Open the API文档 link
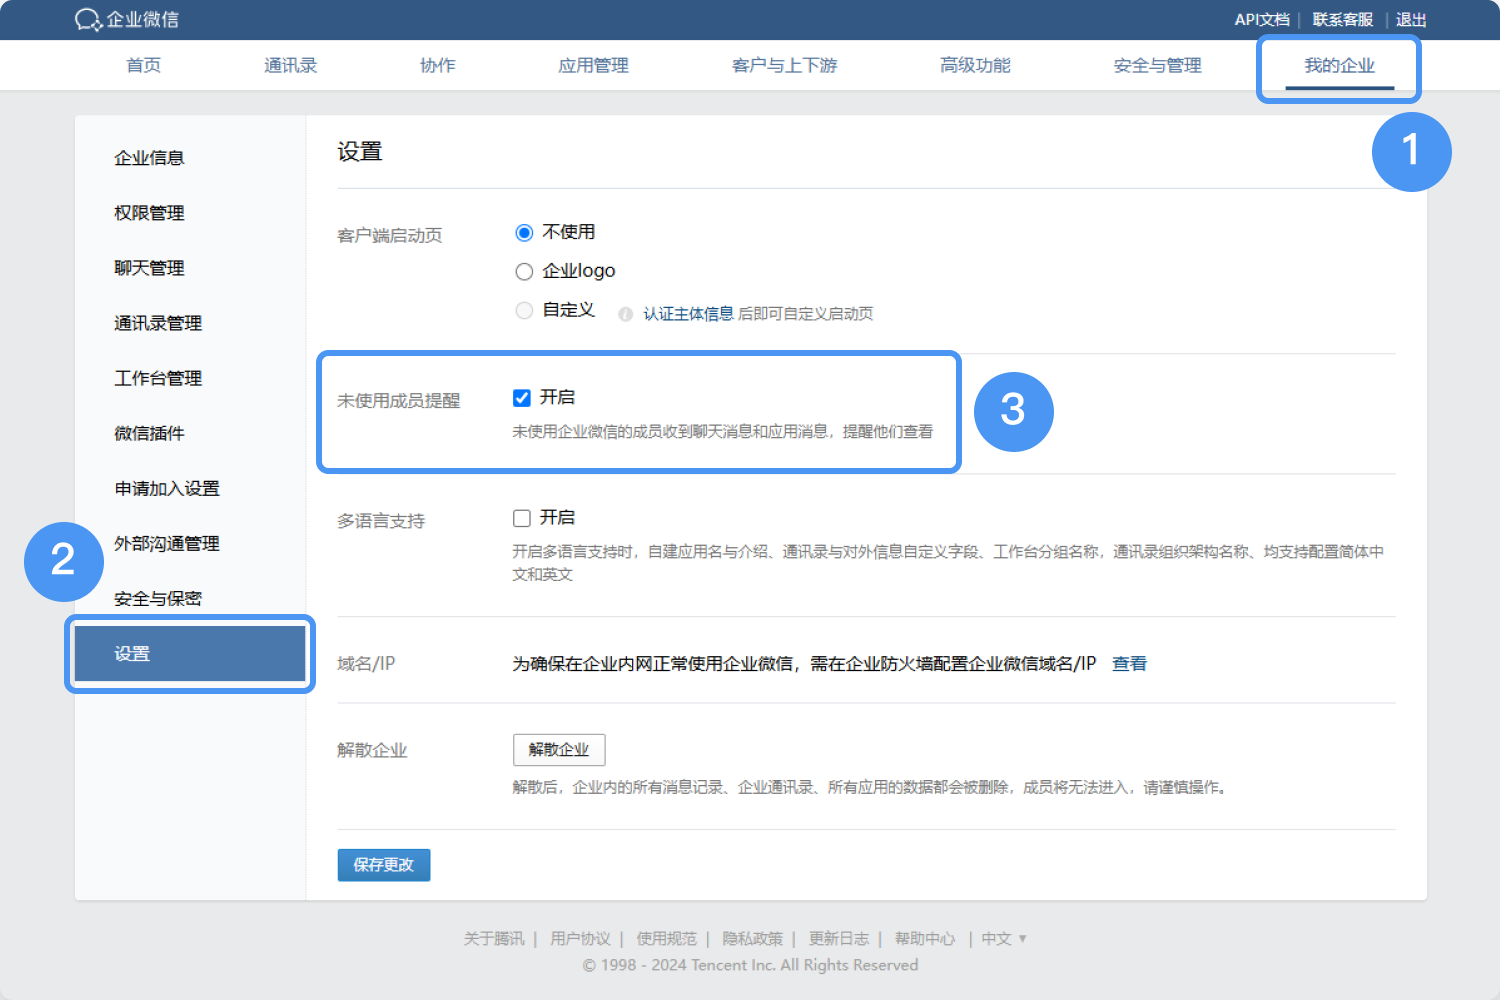Viewport: 1500px width, 1000px height. click(x=1262, y=19)
